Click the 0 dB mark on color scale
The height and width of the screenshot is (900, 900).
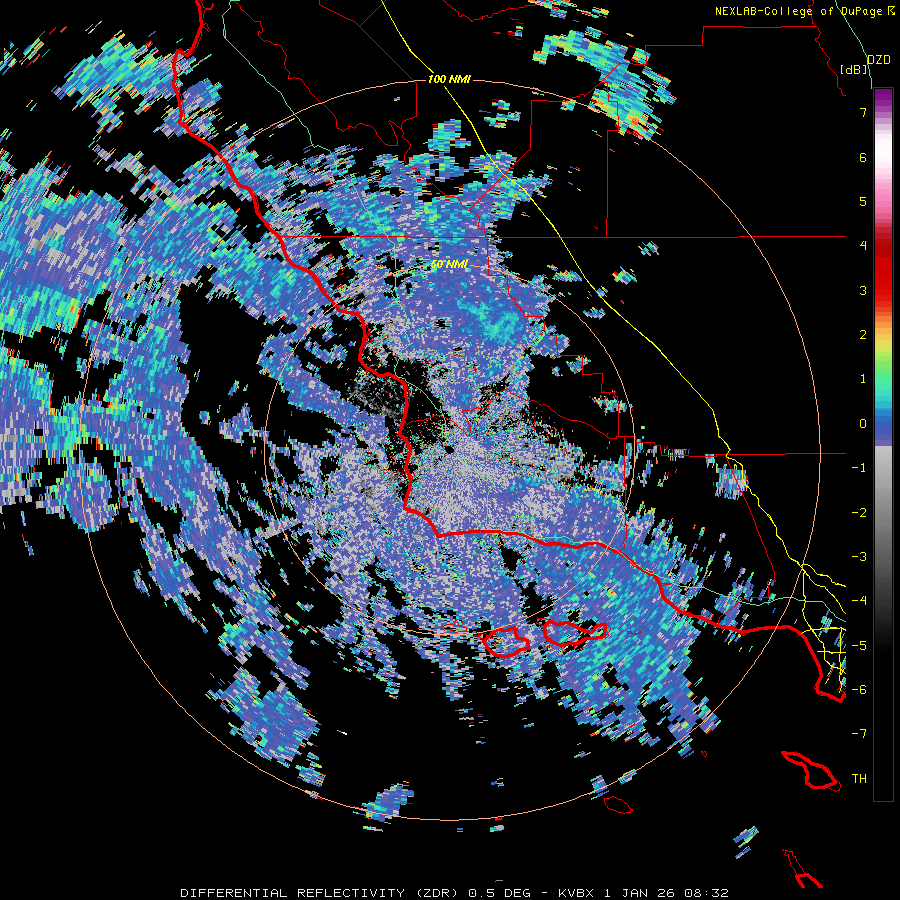click(x=863, y=424)
